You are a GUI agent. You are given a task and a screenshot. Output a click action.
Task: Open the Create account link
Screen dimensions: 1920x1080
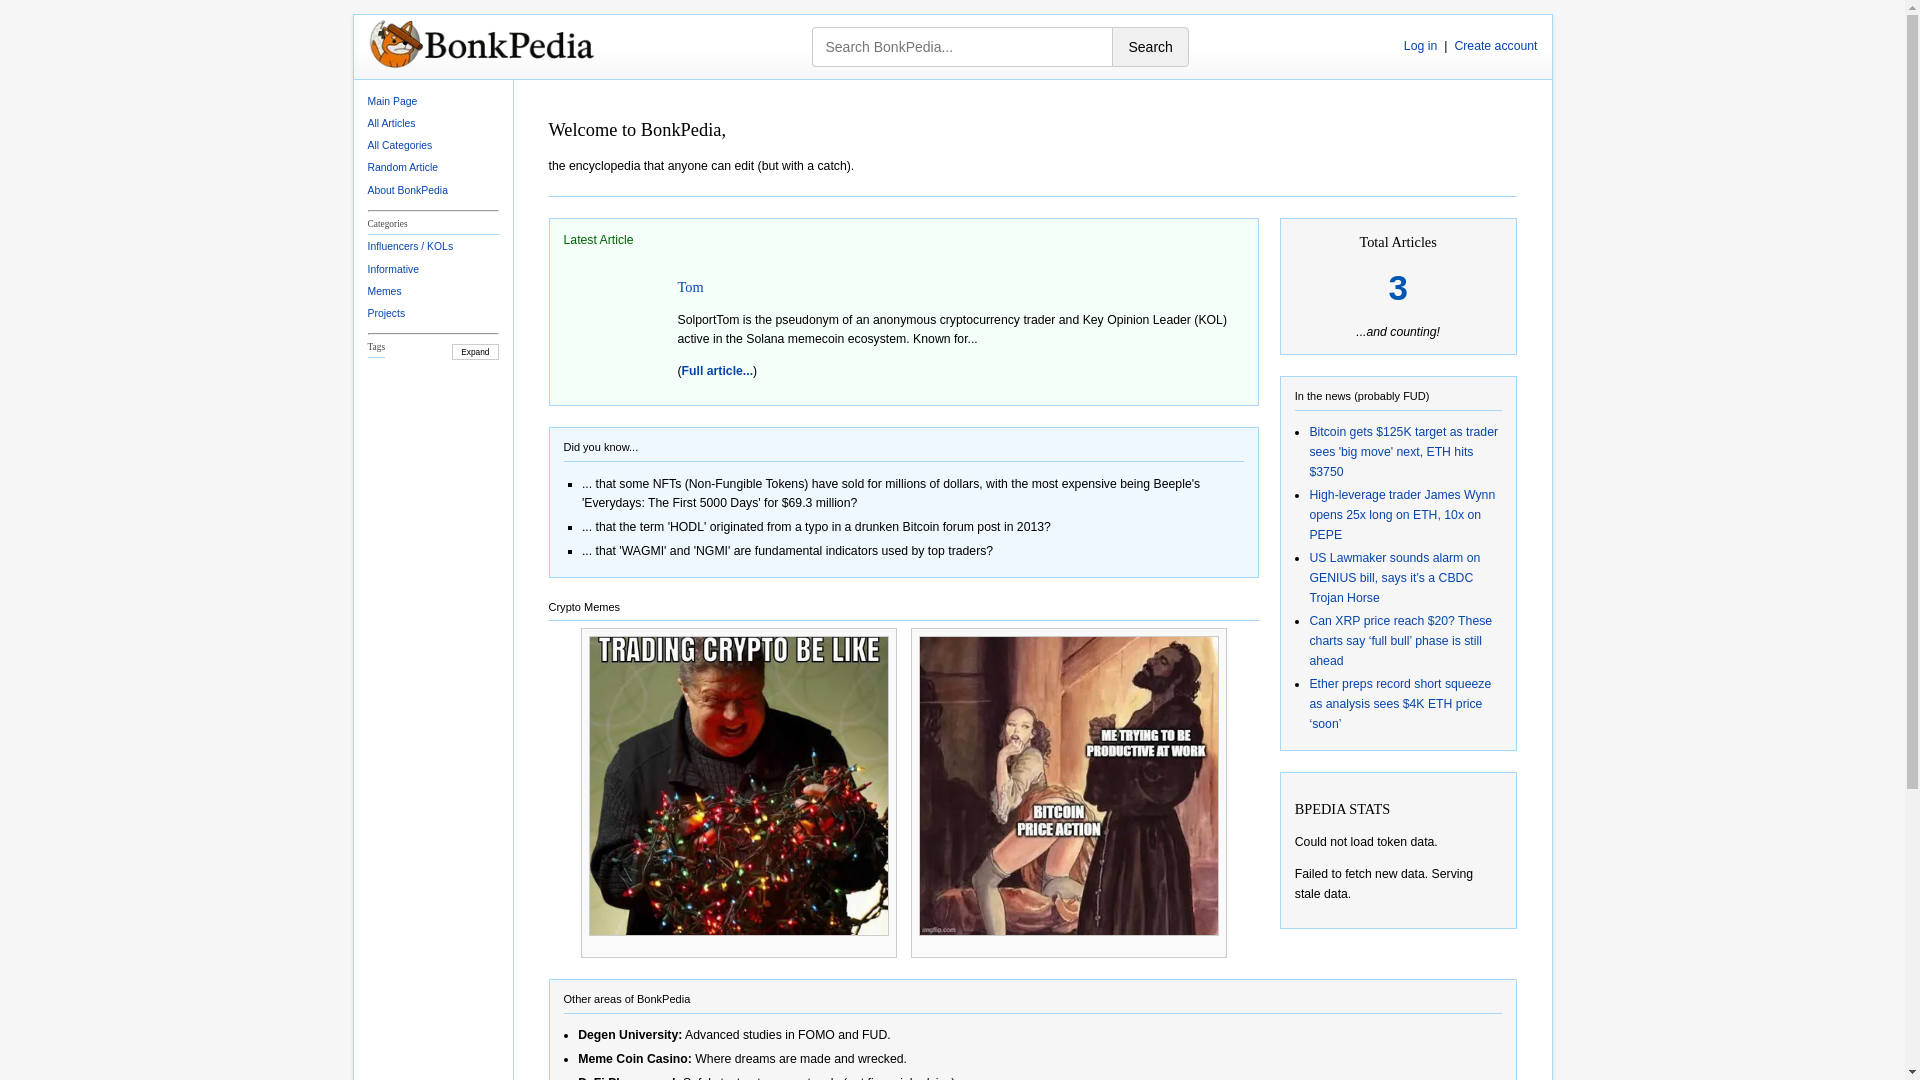pos(1495,46)
